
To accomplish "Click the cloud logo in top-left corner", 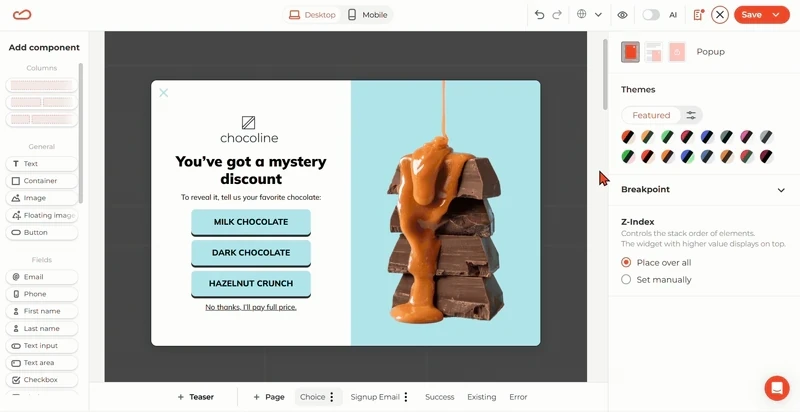I will pyautogui.click(x=22, y=15).
